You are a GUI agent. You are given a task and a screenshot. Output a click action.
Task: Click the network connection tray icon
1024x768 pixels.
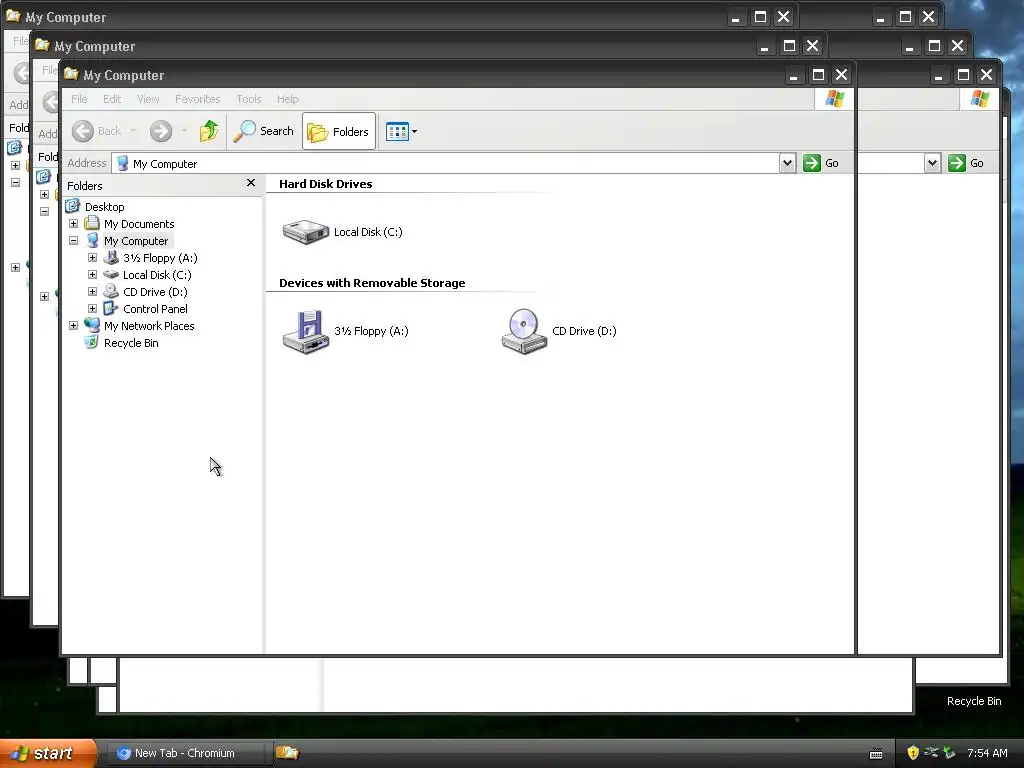931,753
